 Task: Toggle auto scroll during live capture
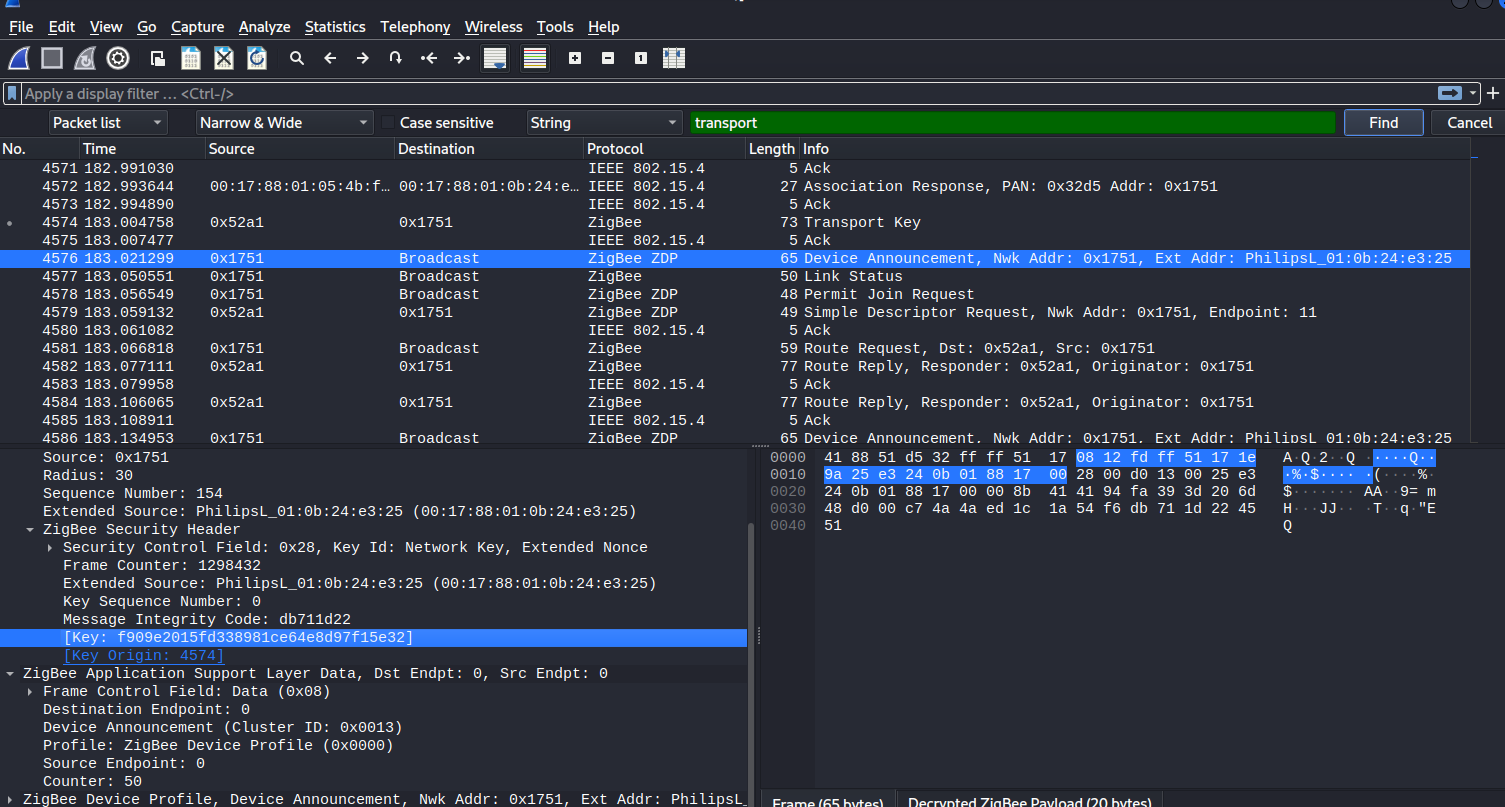494,58
